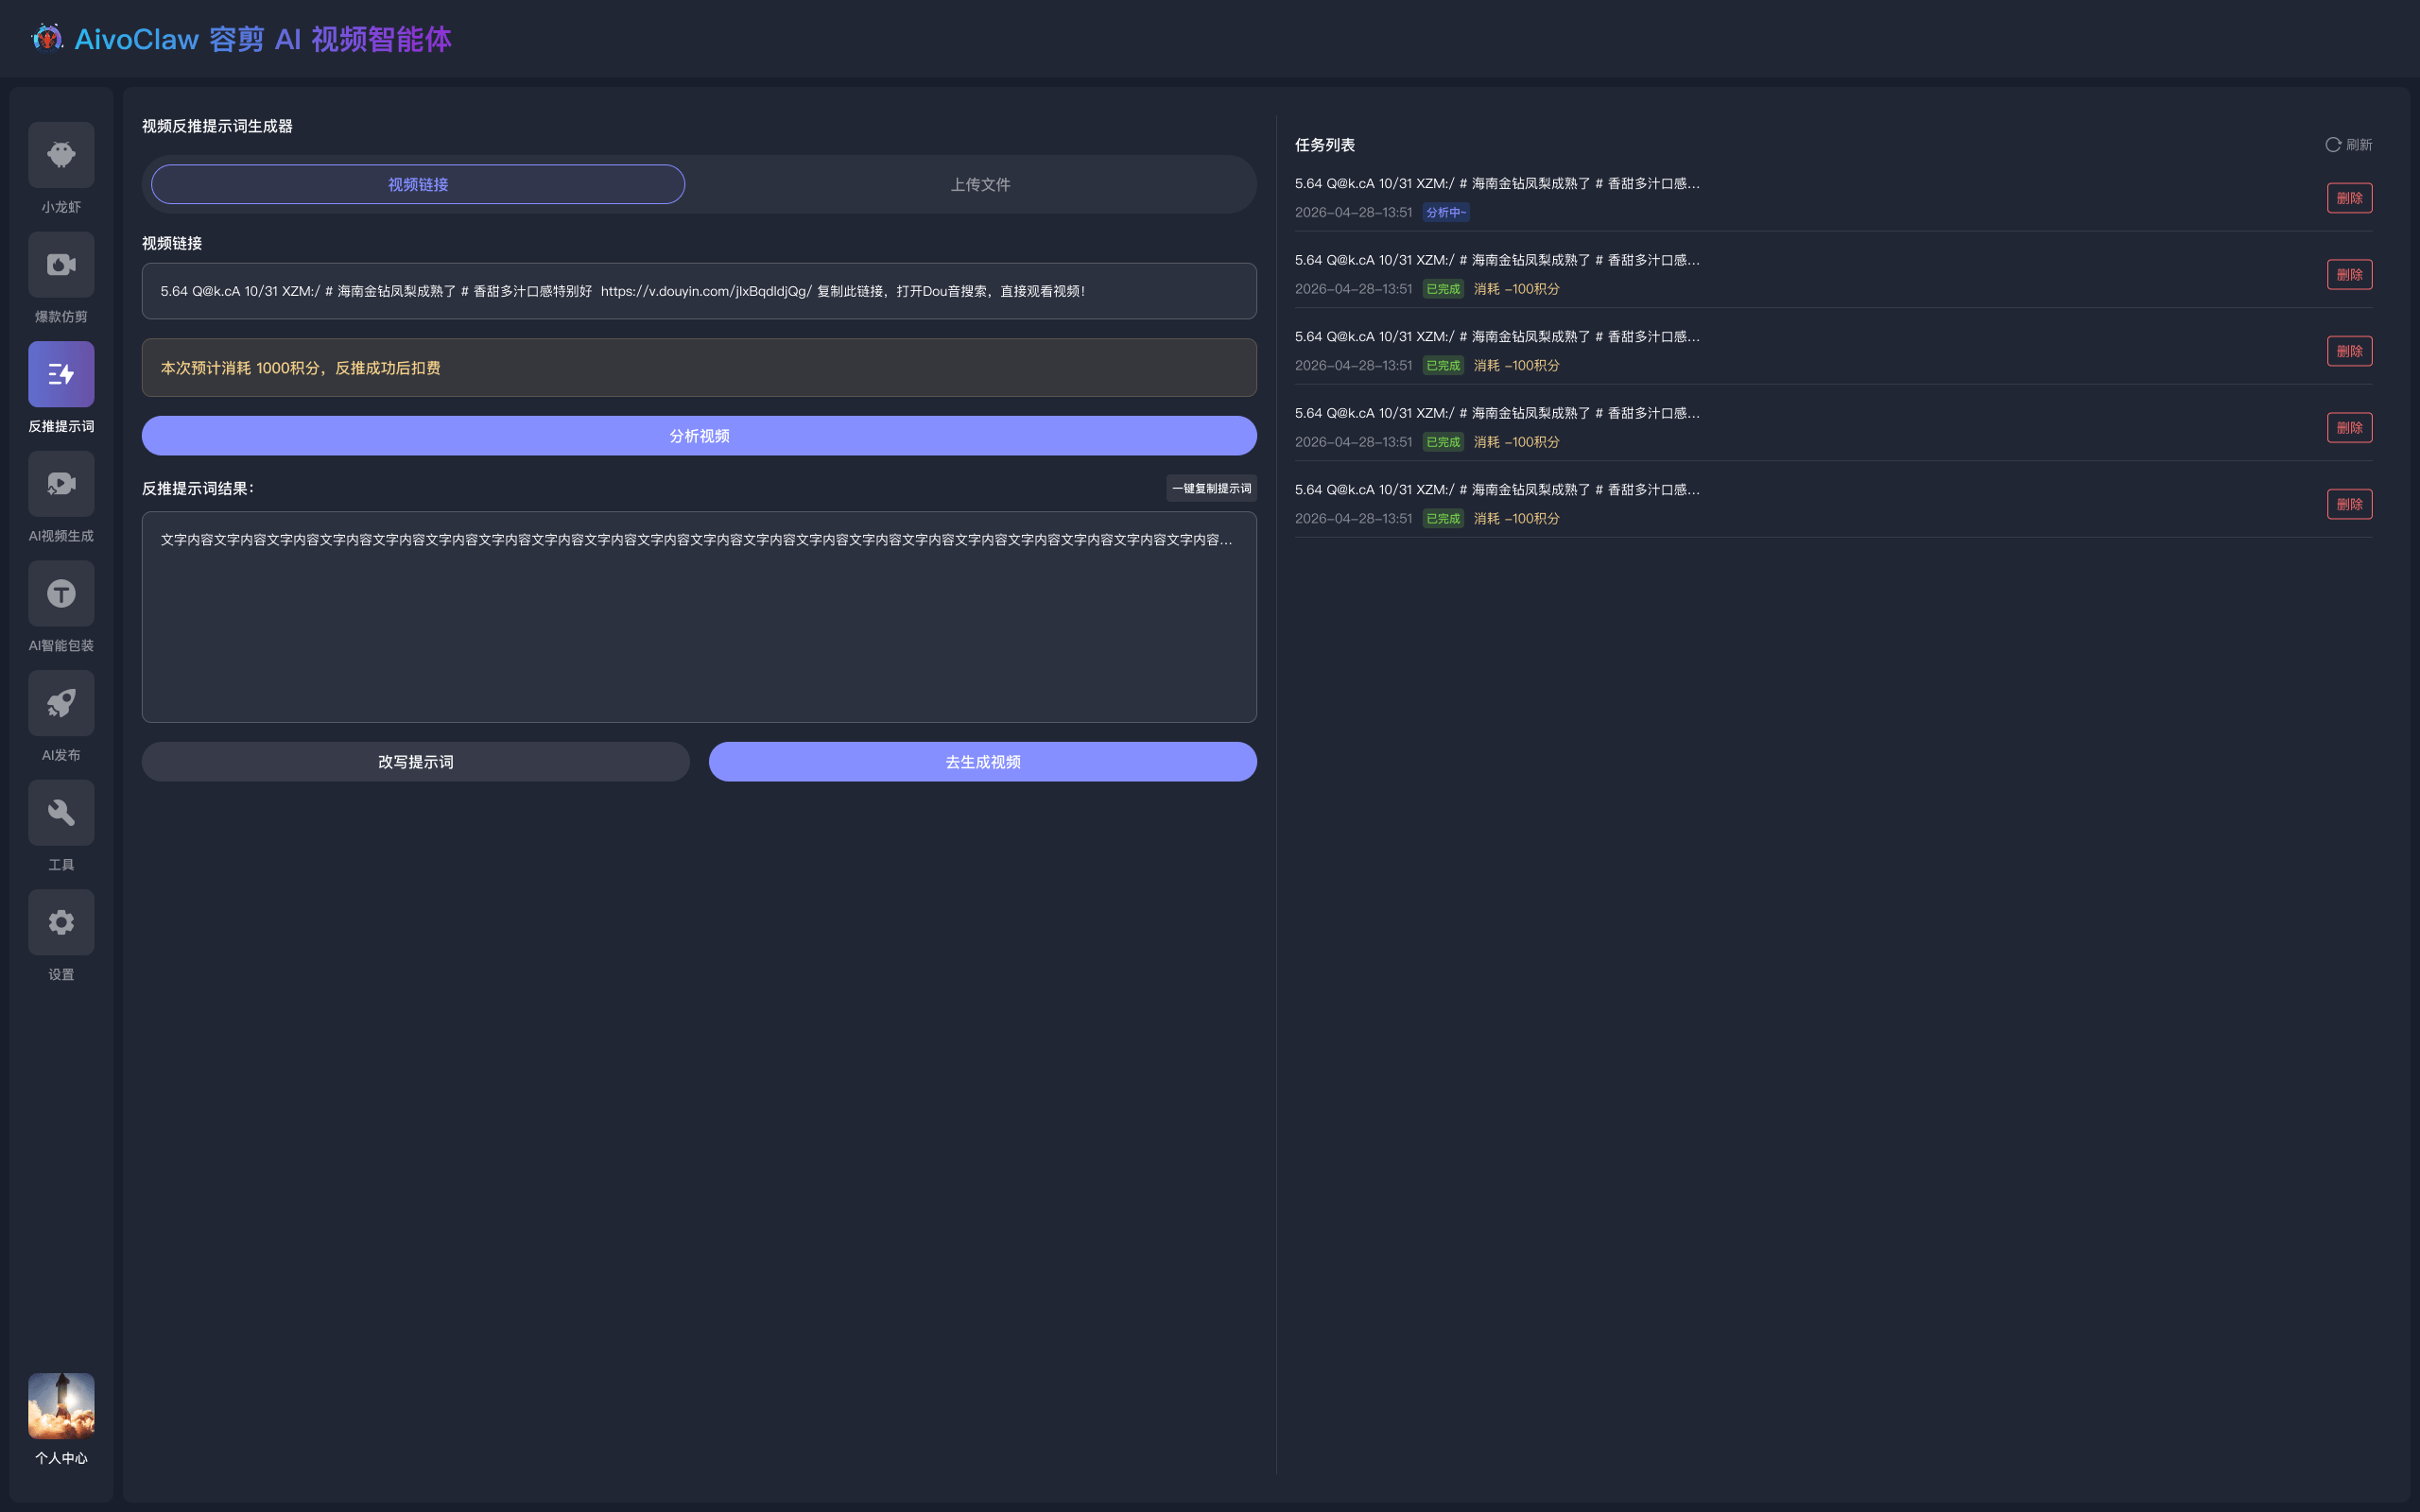Open AI视频生成 sidebar icon
The height and width of the screenshot is (1512, 2420).
coord(61,484)
